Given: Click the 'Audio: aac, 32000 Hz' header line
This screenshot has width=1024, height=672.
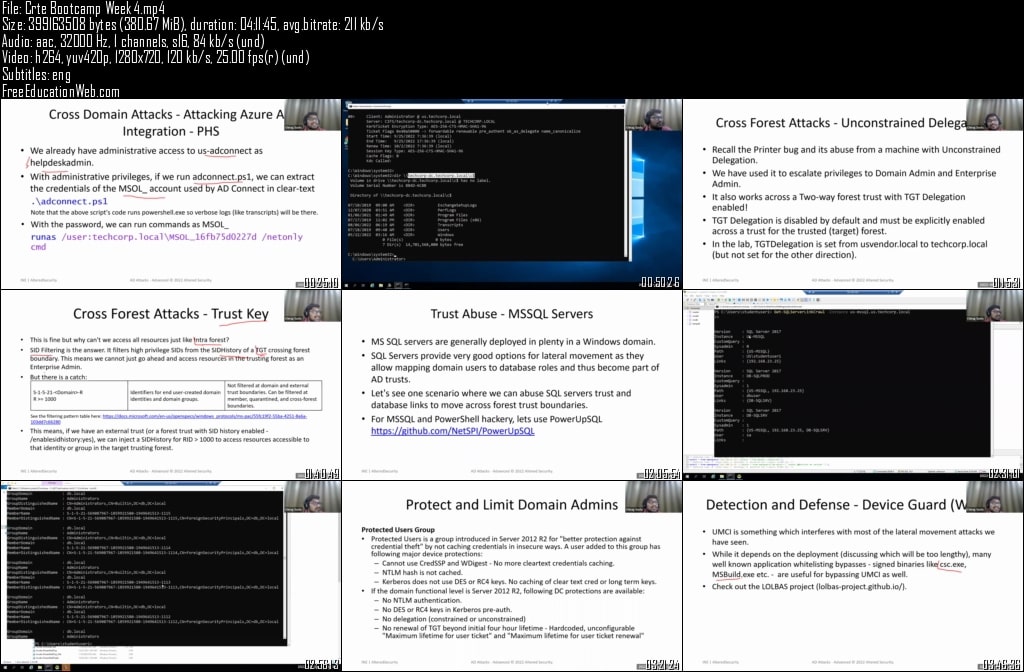Looking at the screenshot, I should pos(133,41).
